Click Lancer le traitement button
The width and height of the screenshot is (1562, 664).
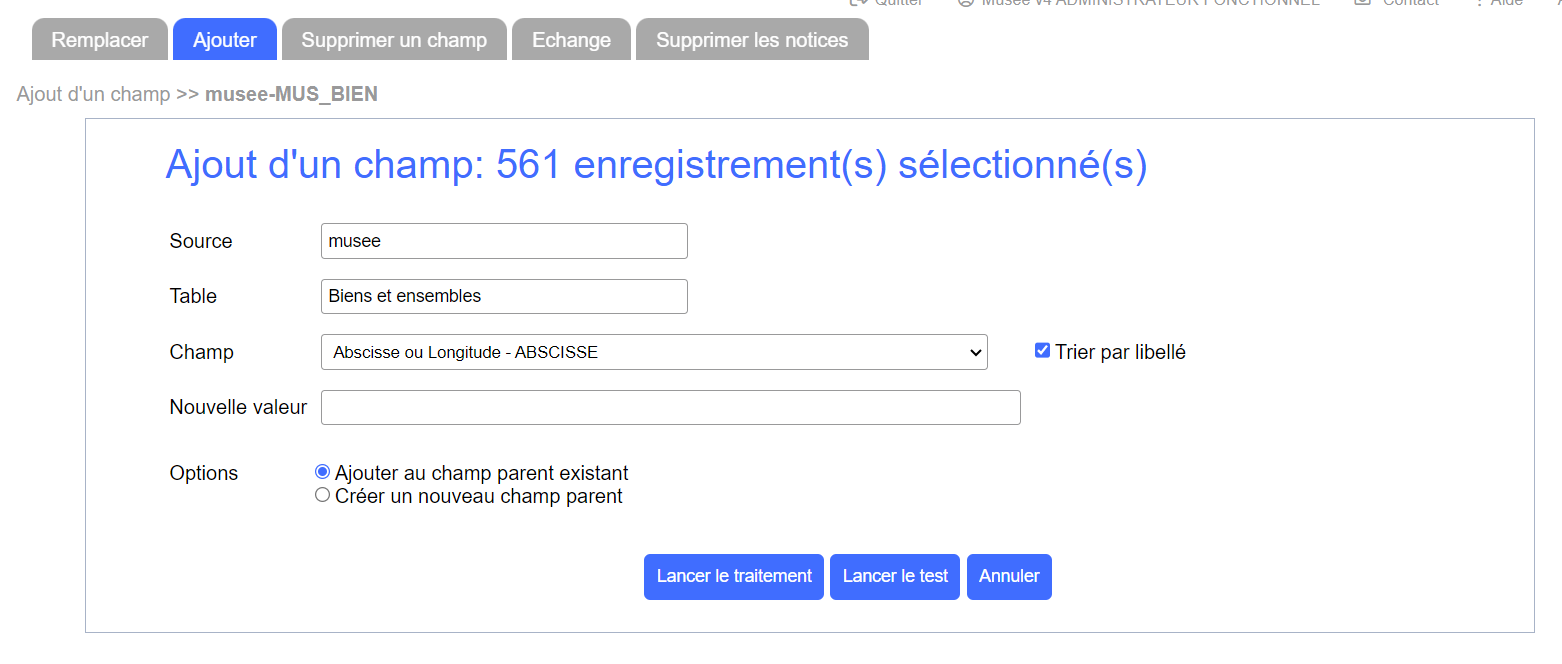tap(734, 577)
